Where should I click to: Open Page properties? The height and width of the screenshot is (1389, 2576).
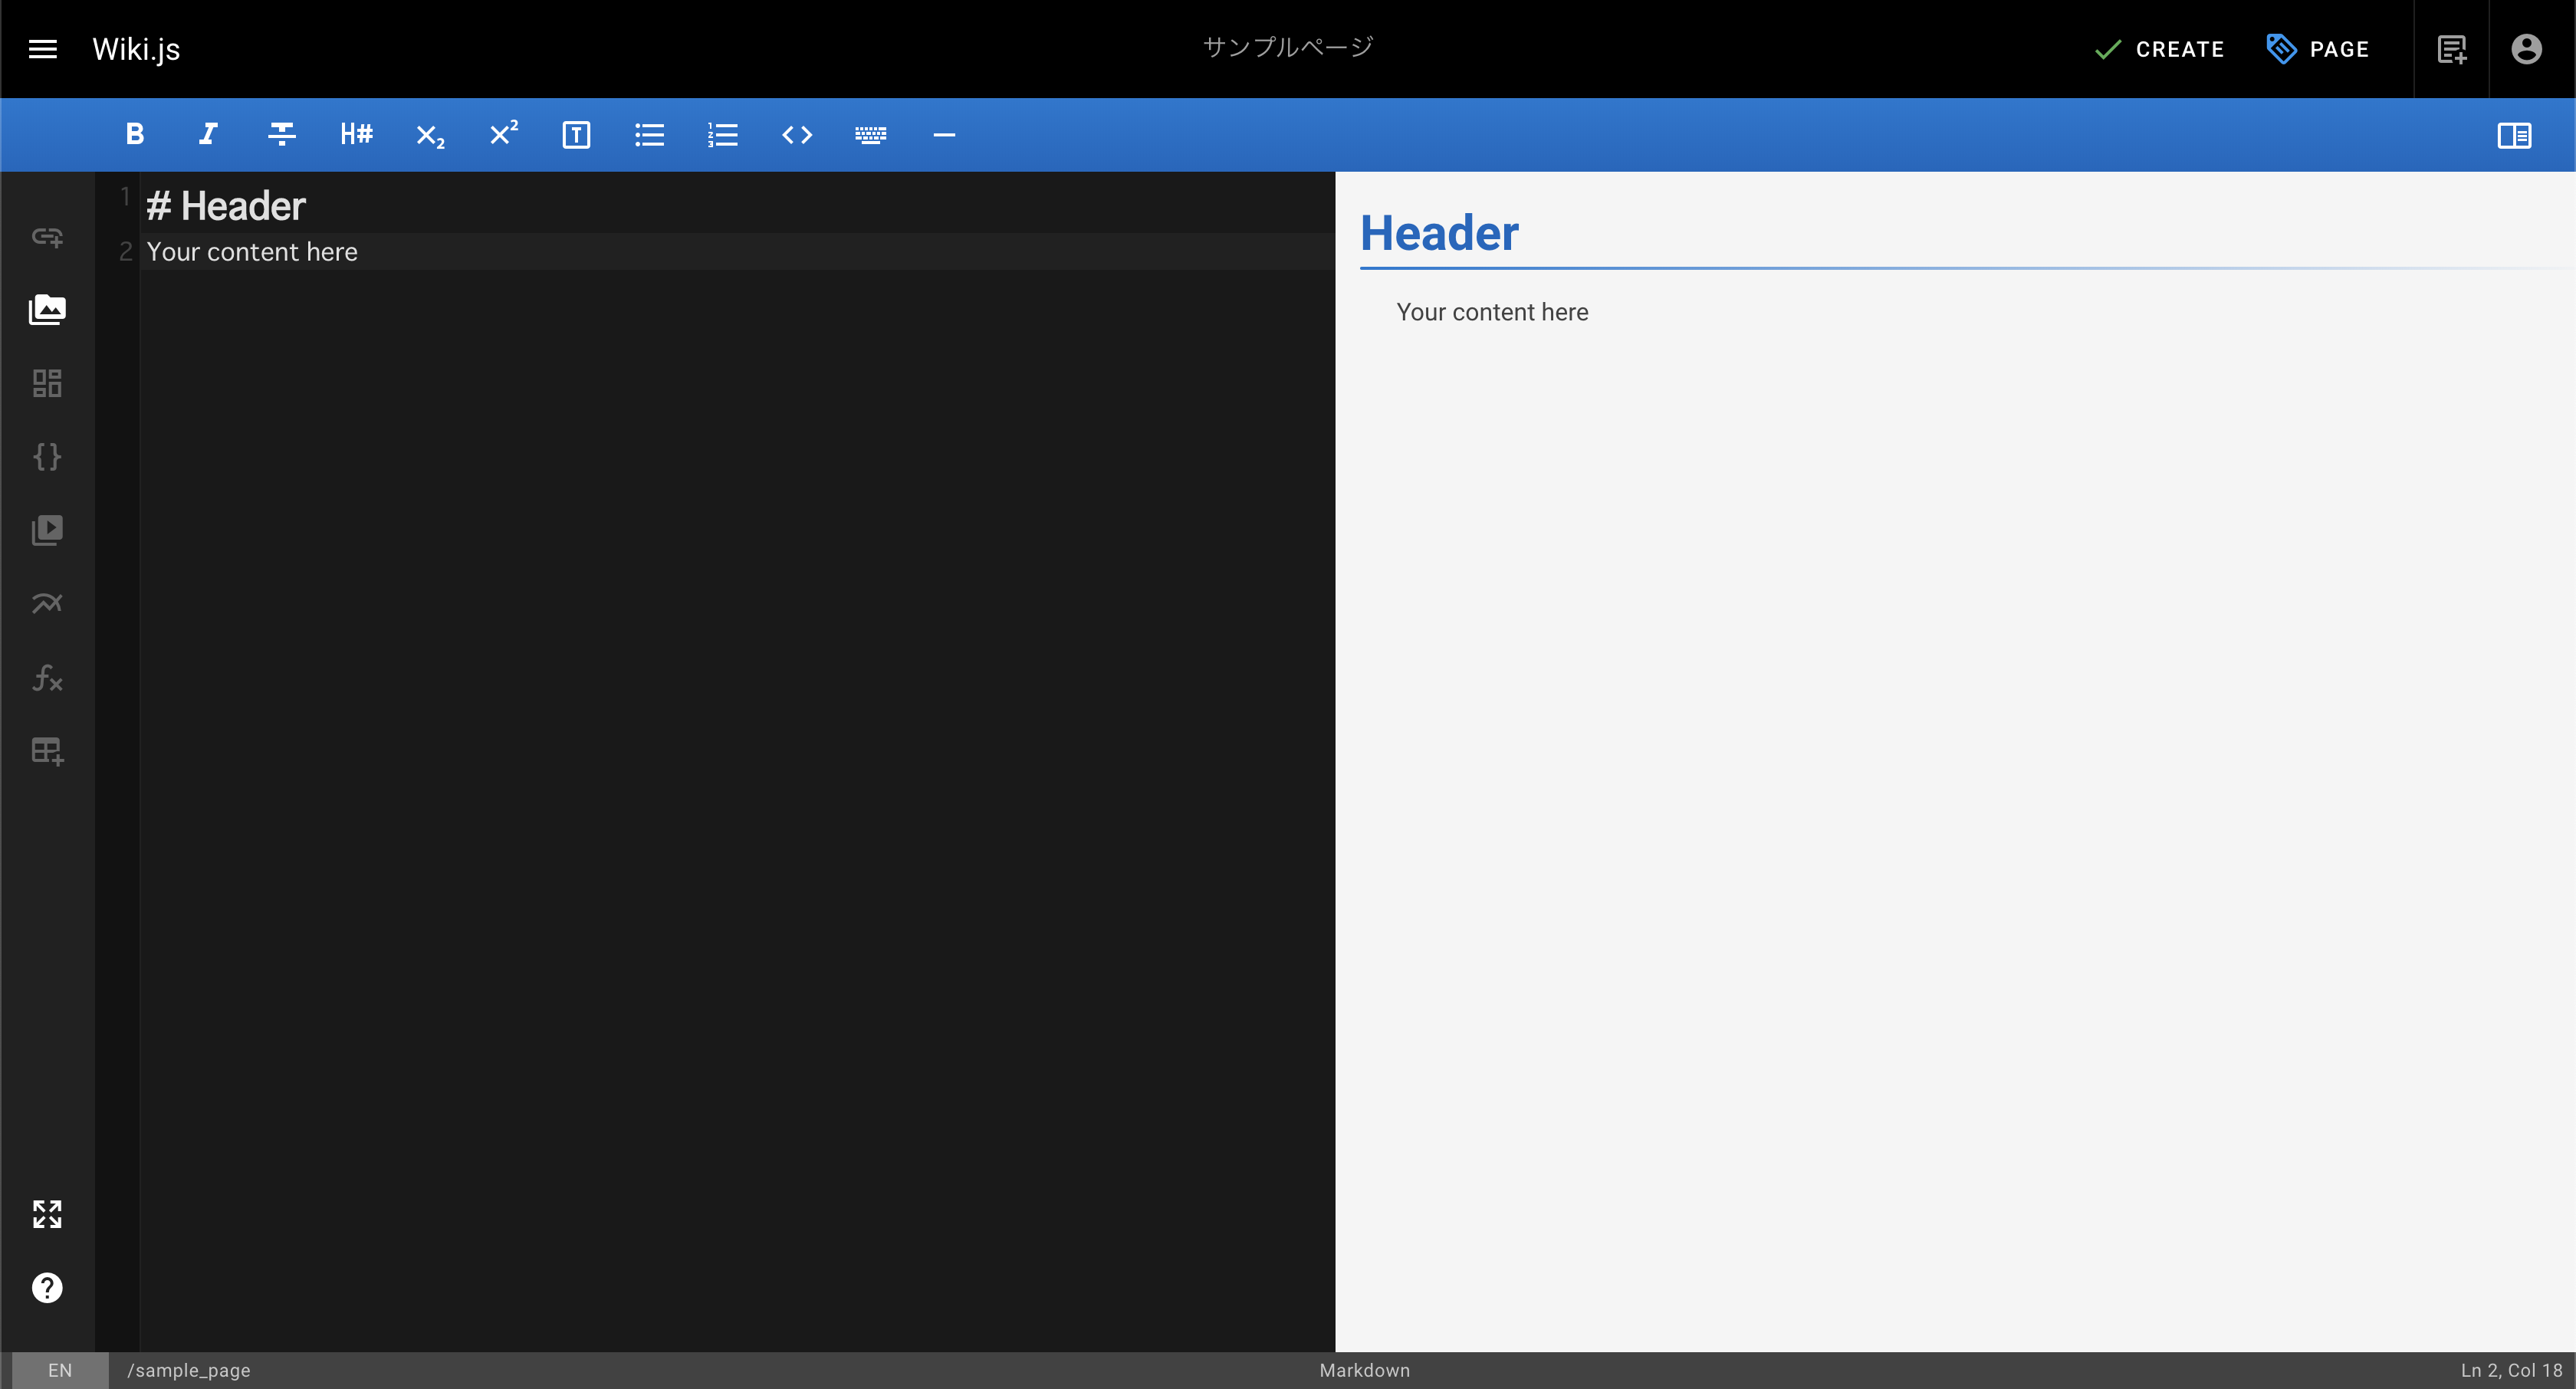2318,49
